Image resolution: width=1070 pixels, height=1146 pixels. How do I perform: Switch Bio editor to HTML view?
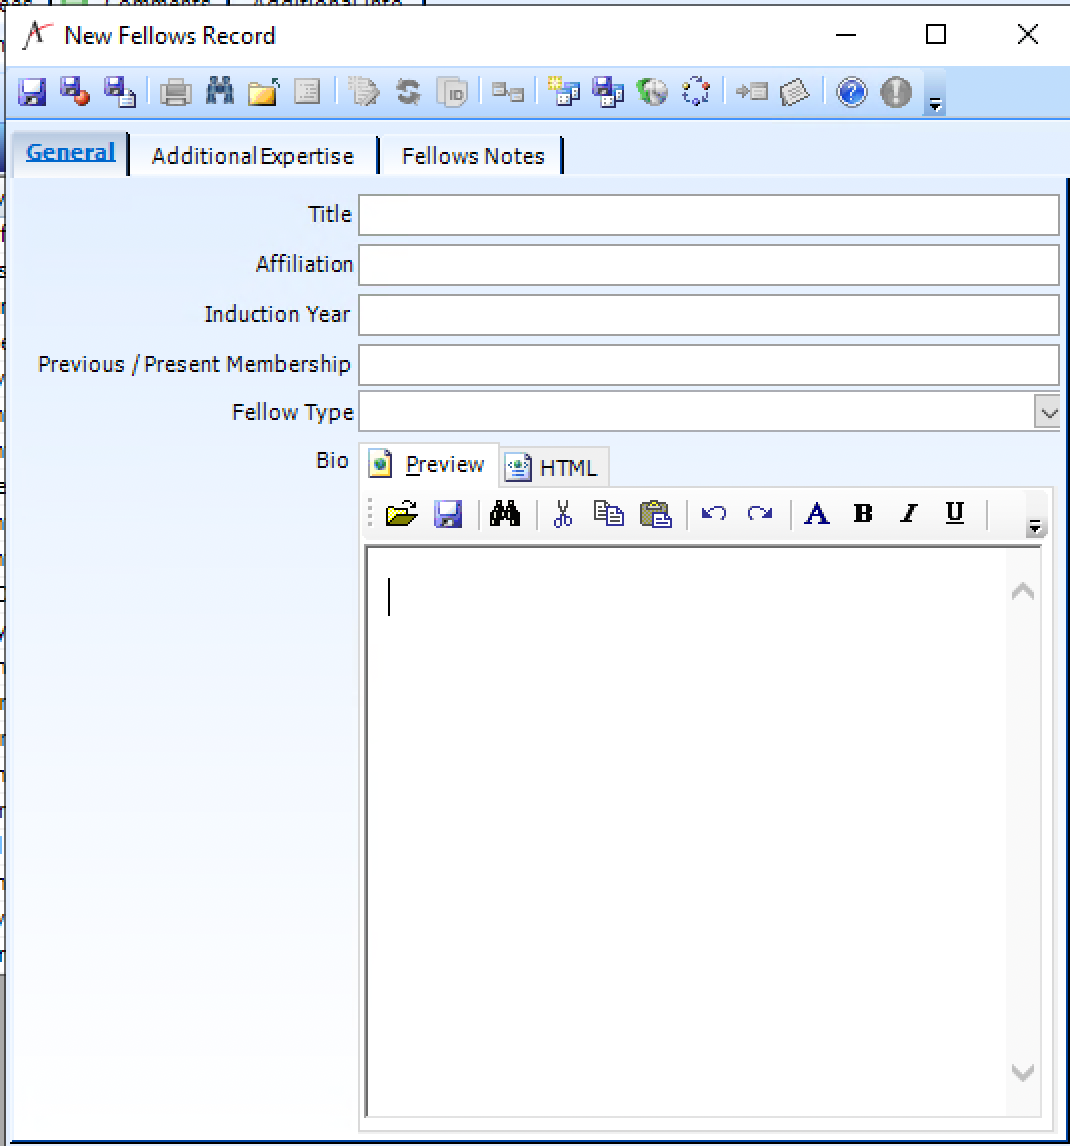(x=555, y=467)
